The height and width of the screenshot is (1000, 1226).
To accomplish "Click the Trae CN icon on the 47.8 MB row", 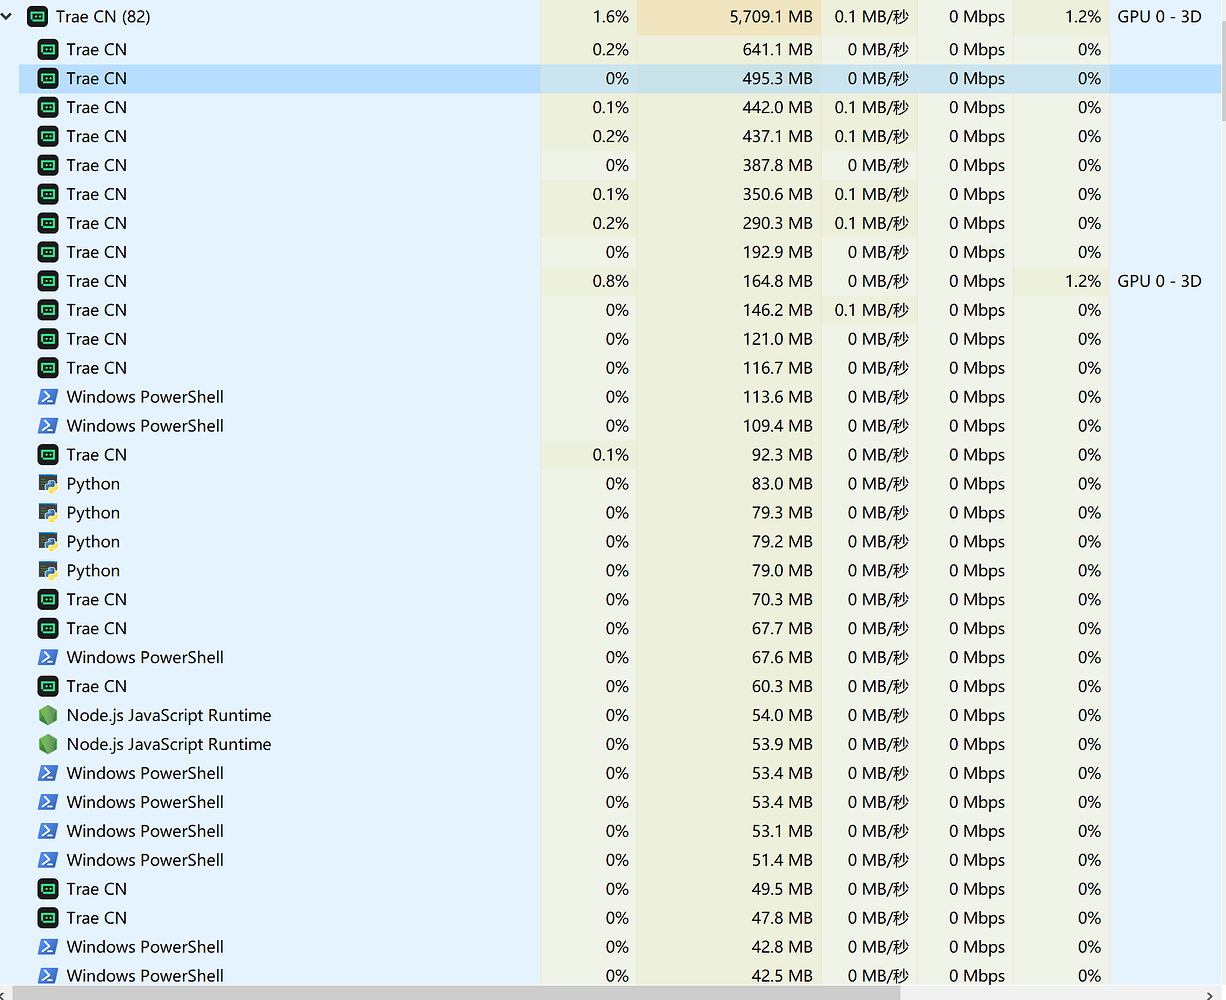I will 48,918.
